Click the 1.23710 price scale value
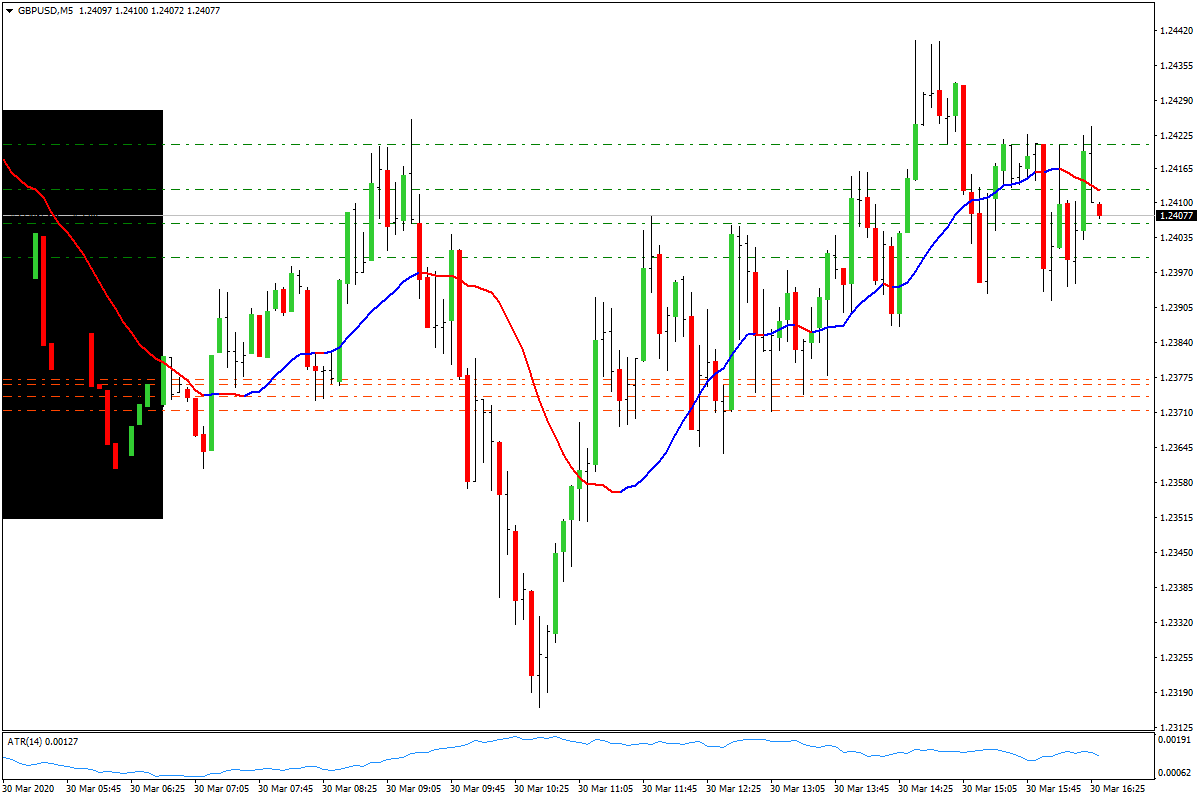This screenshot has height=800, width=1200. [1178, 413]
